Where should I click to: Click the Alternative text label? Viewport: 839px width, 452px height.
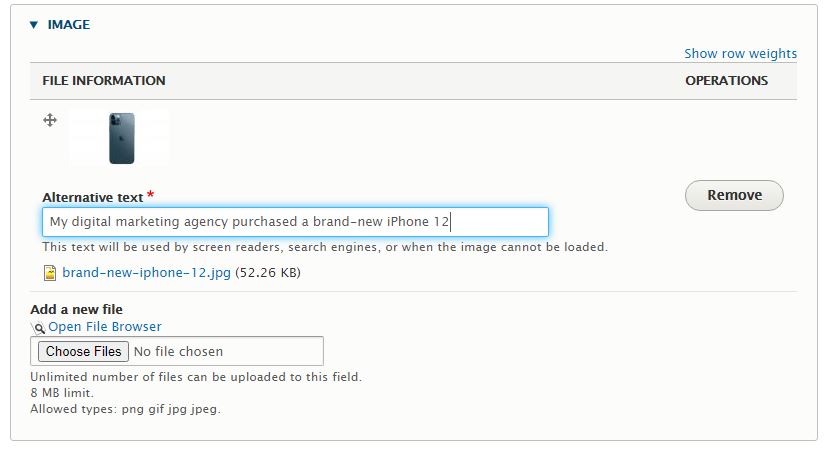[x=93, y=197]
